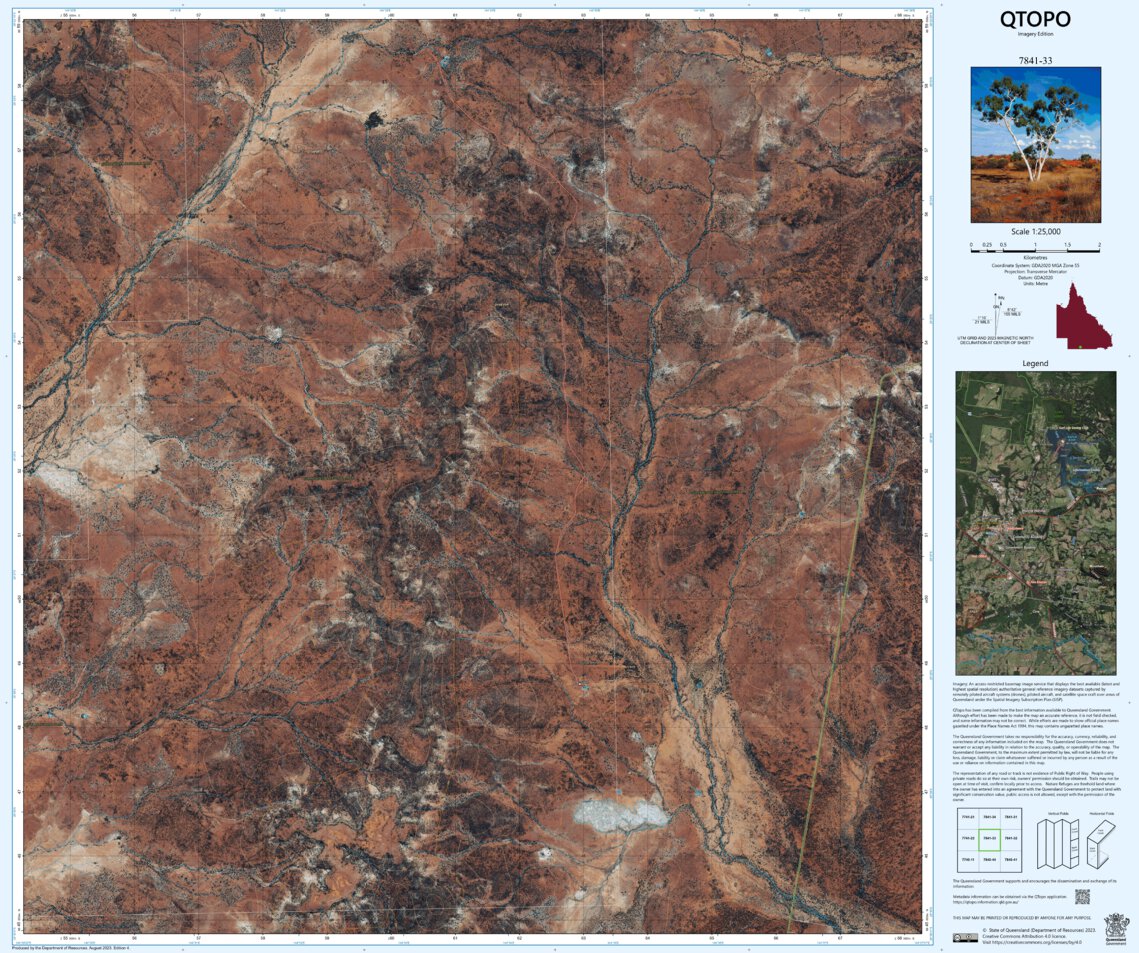Click the sheet number 7841-33 heading
This screenshot has width=1139, height=953.
[x=1035, y=62]
